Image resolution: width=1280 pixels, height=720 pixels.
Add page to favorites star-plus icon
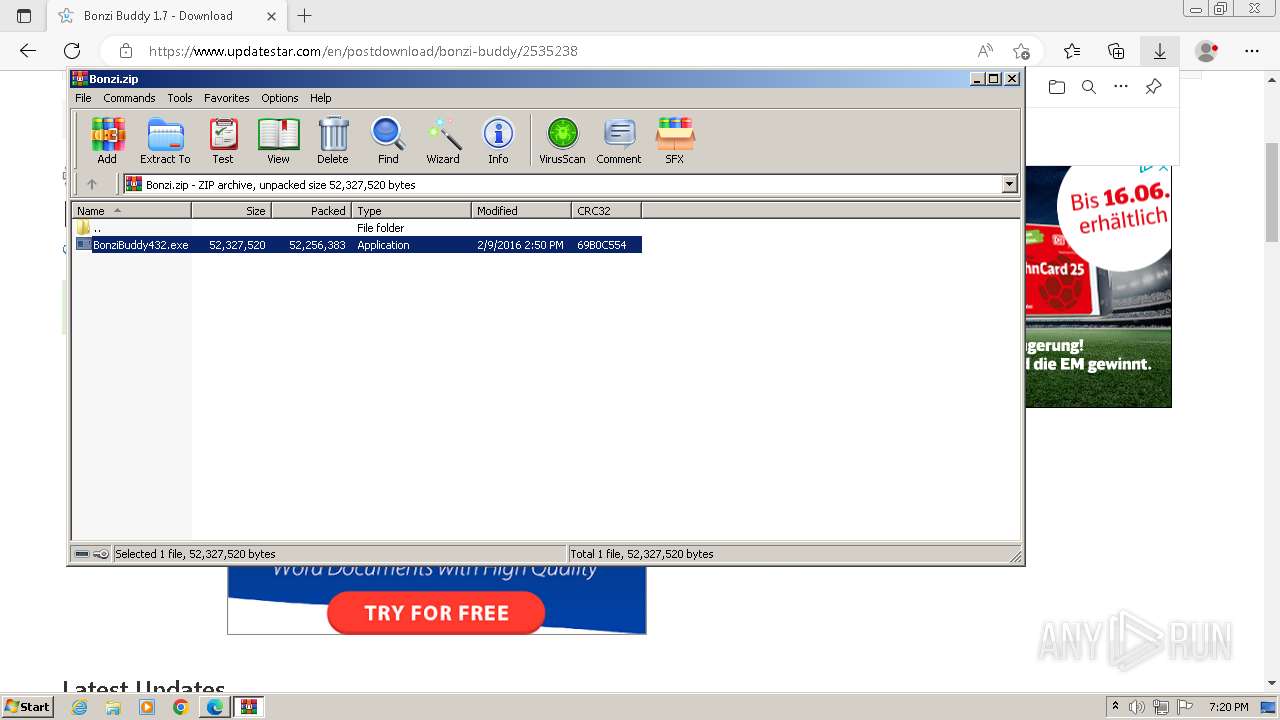pos(1021,51)
